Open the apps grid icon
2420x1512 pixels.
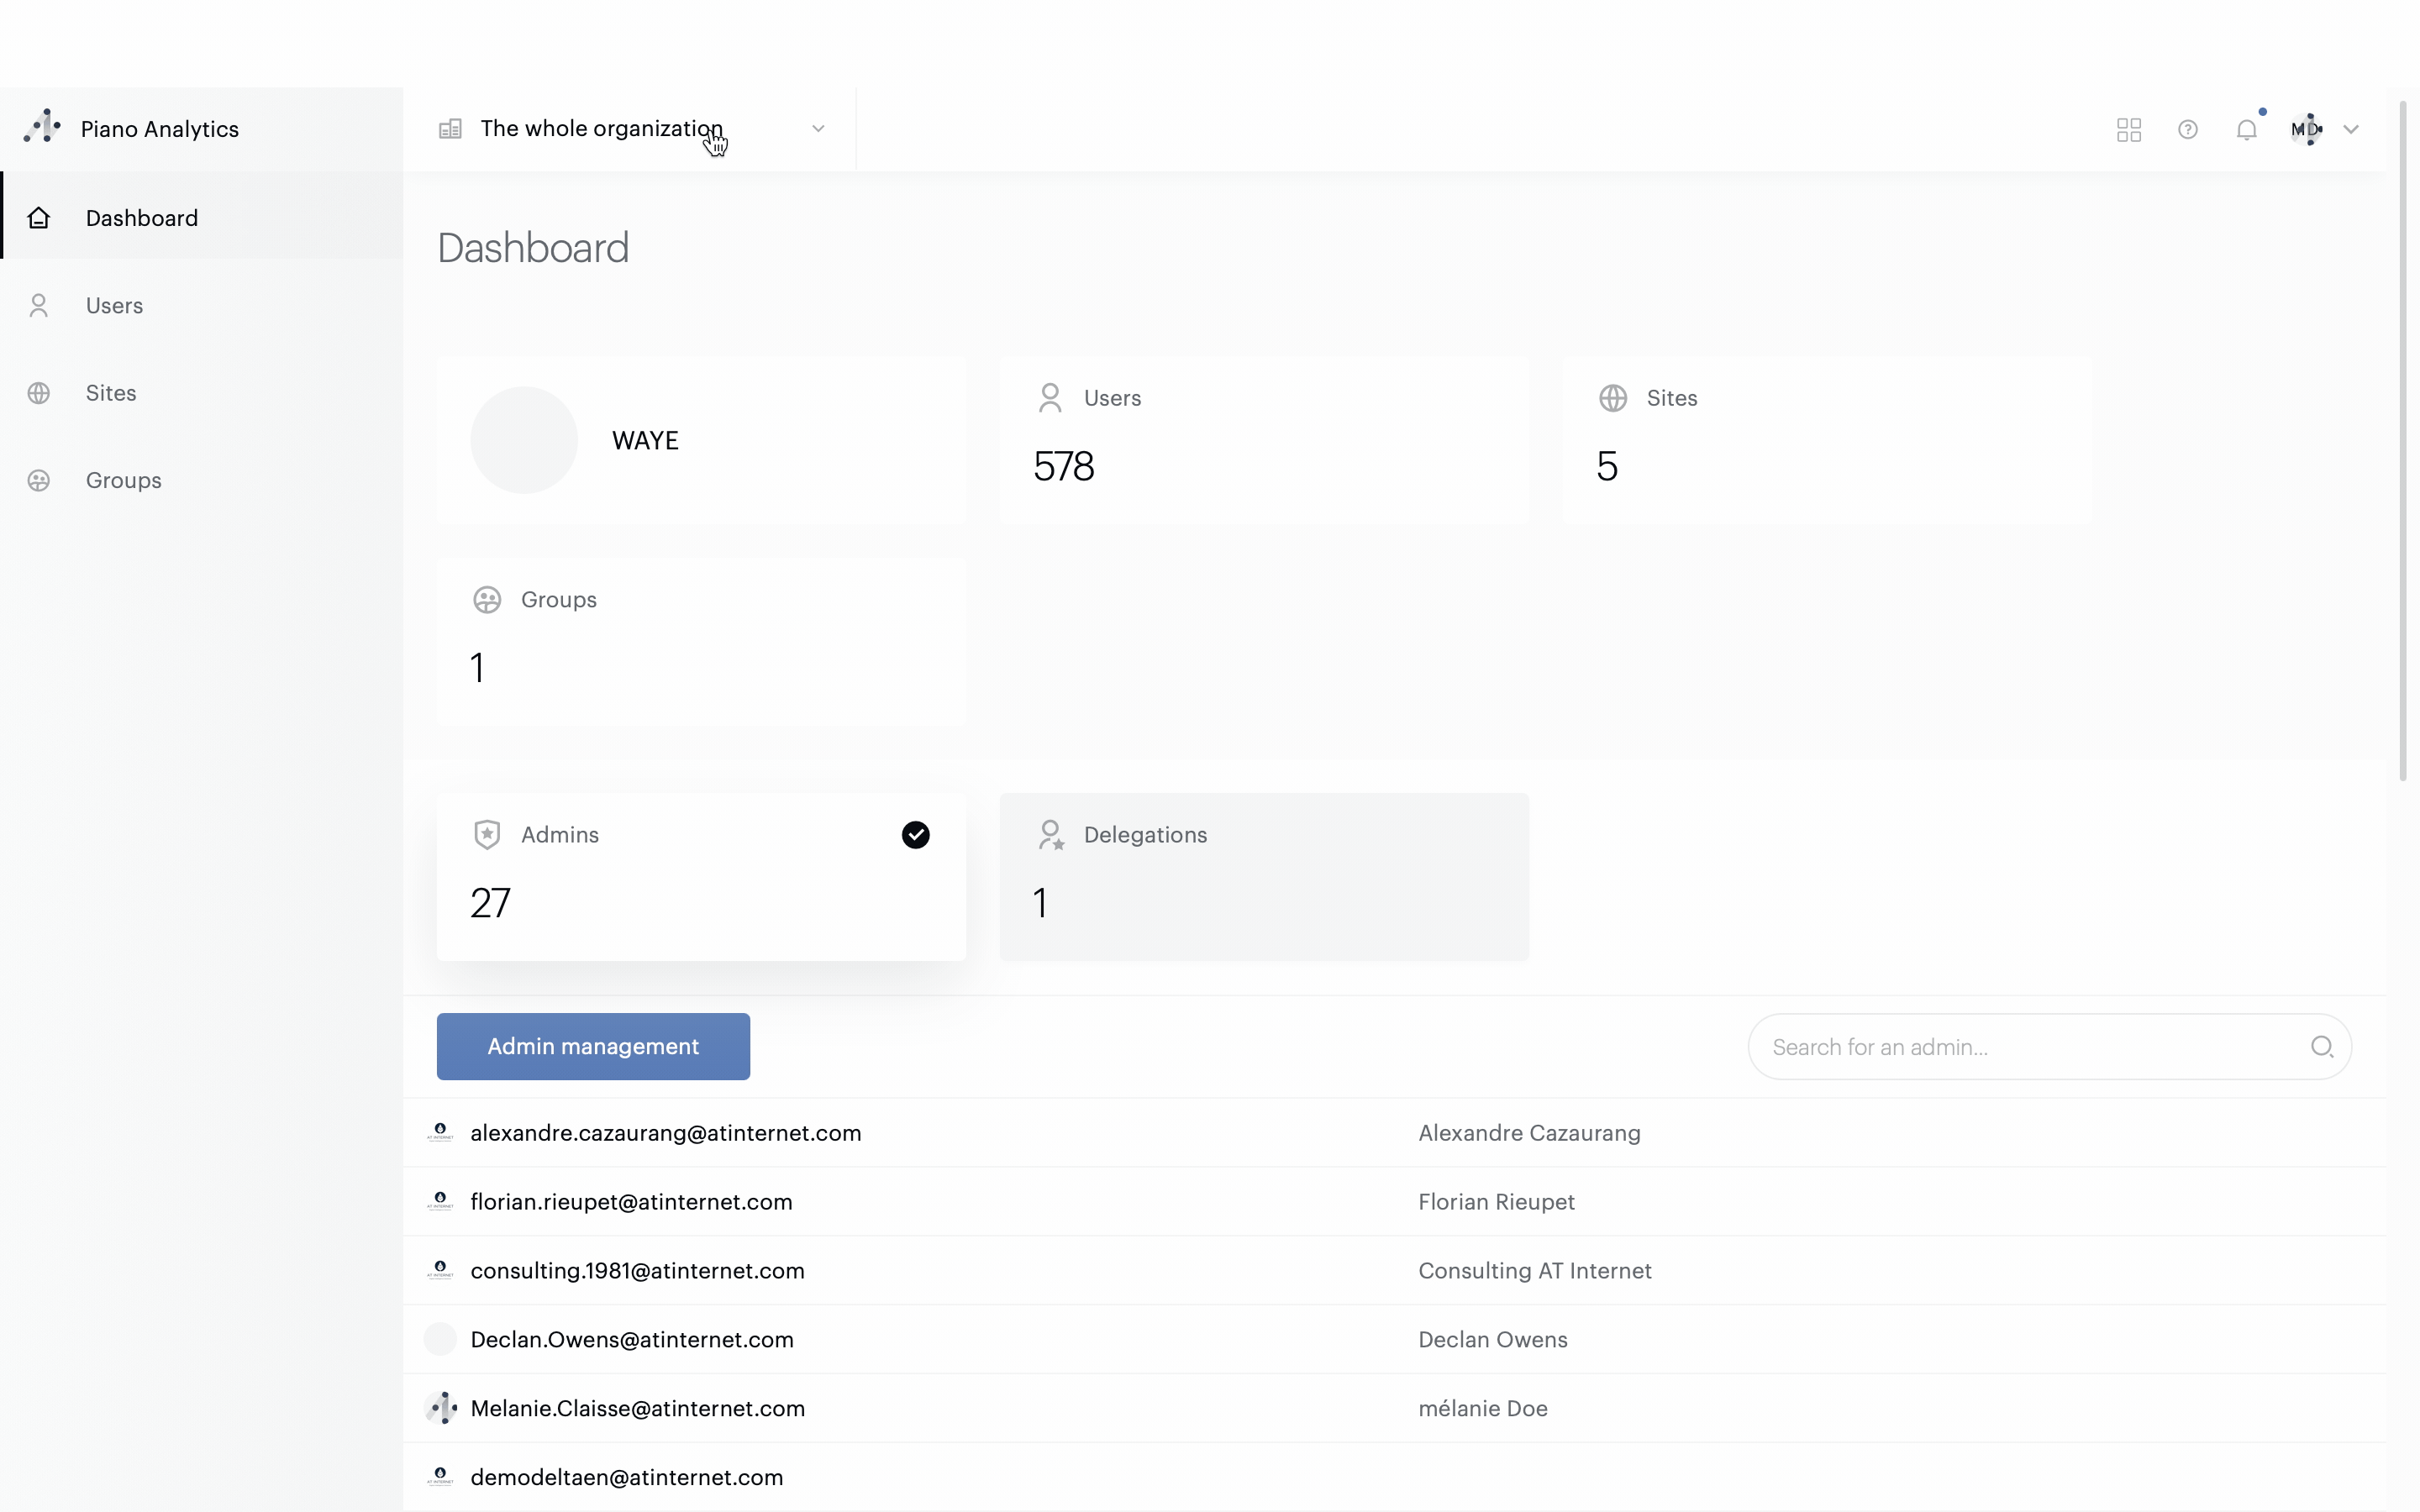(2128, 130)
